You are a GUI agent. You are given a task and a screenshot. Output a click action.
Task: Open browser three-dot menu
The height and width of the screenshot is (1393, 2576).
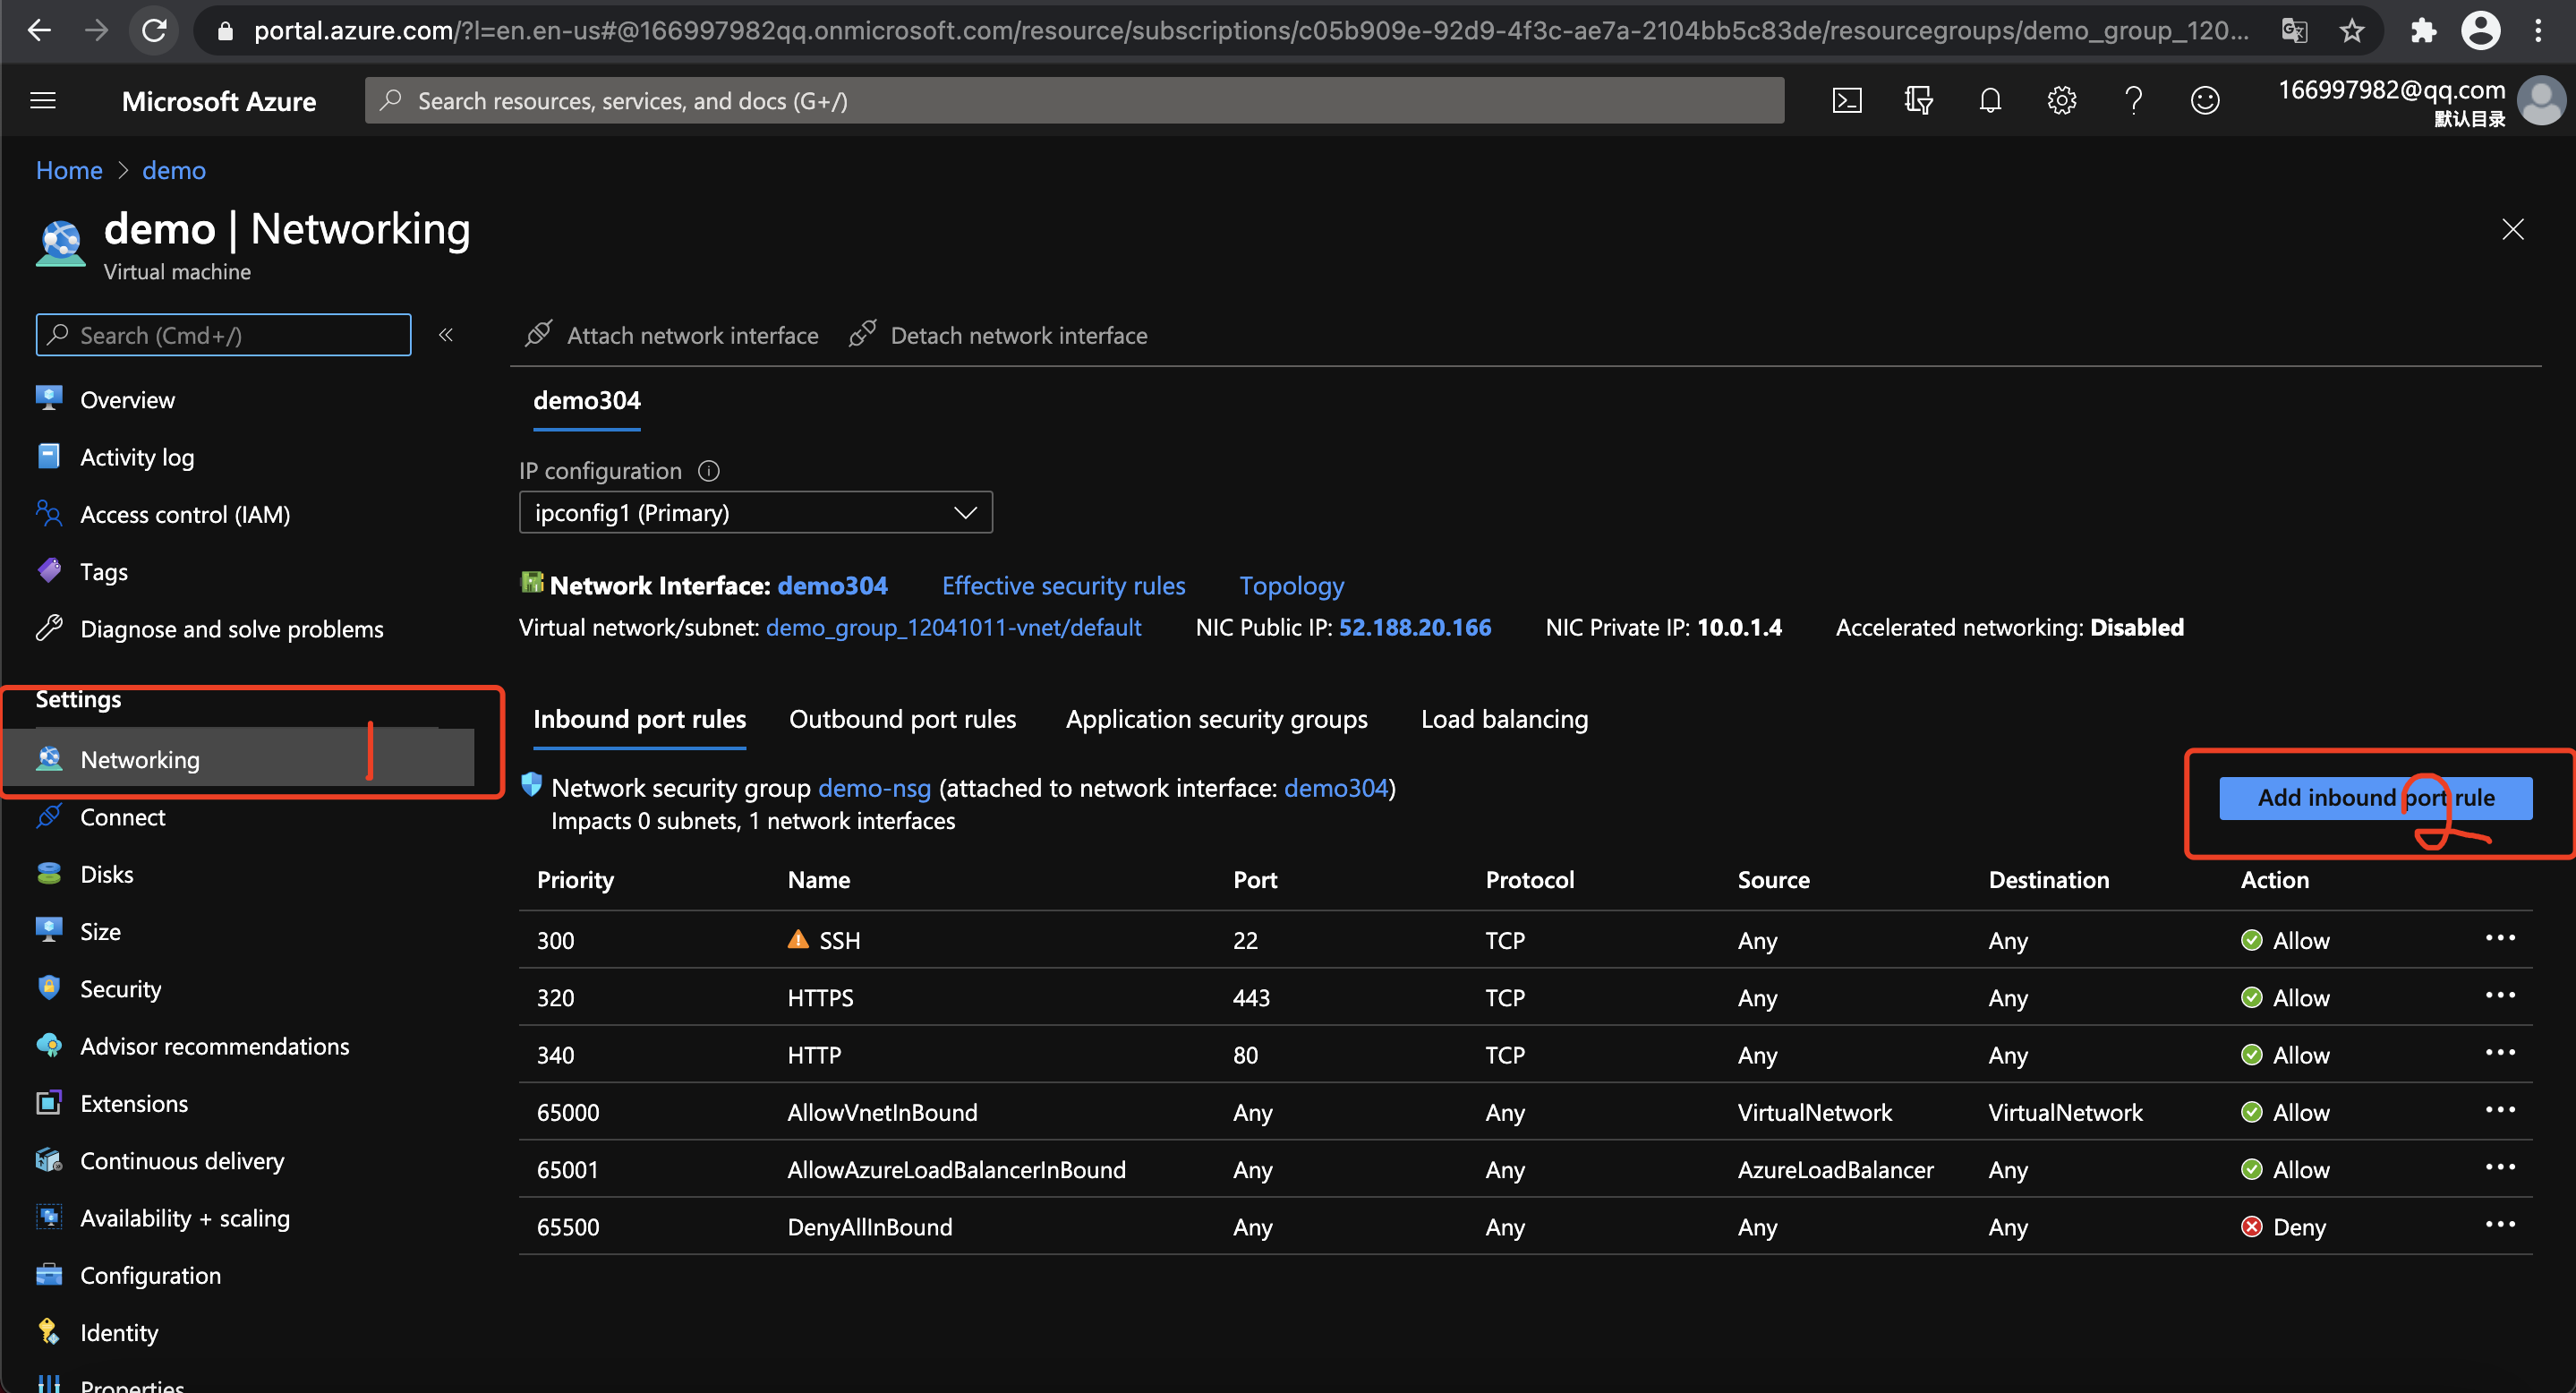[2538, 31]
